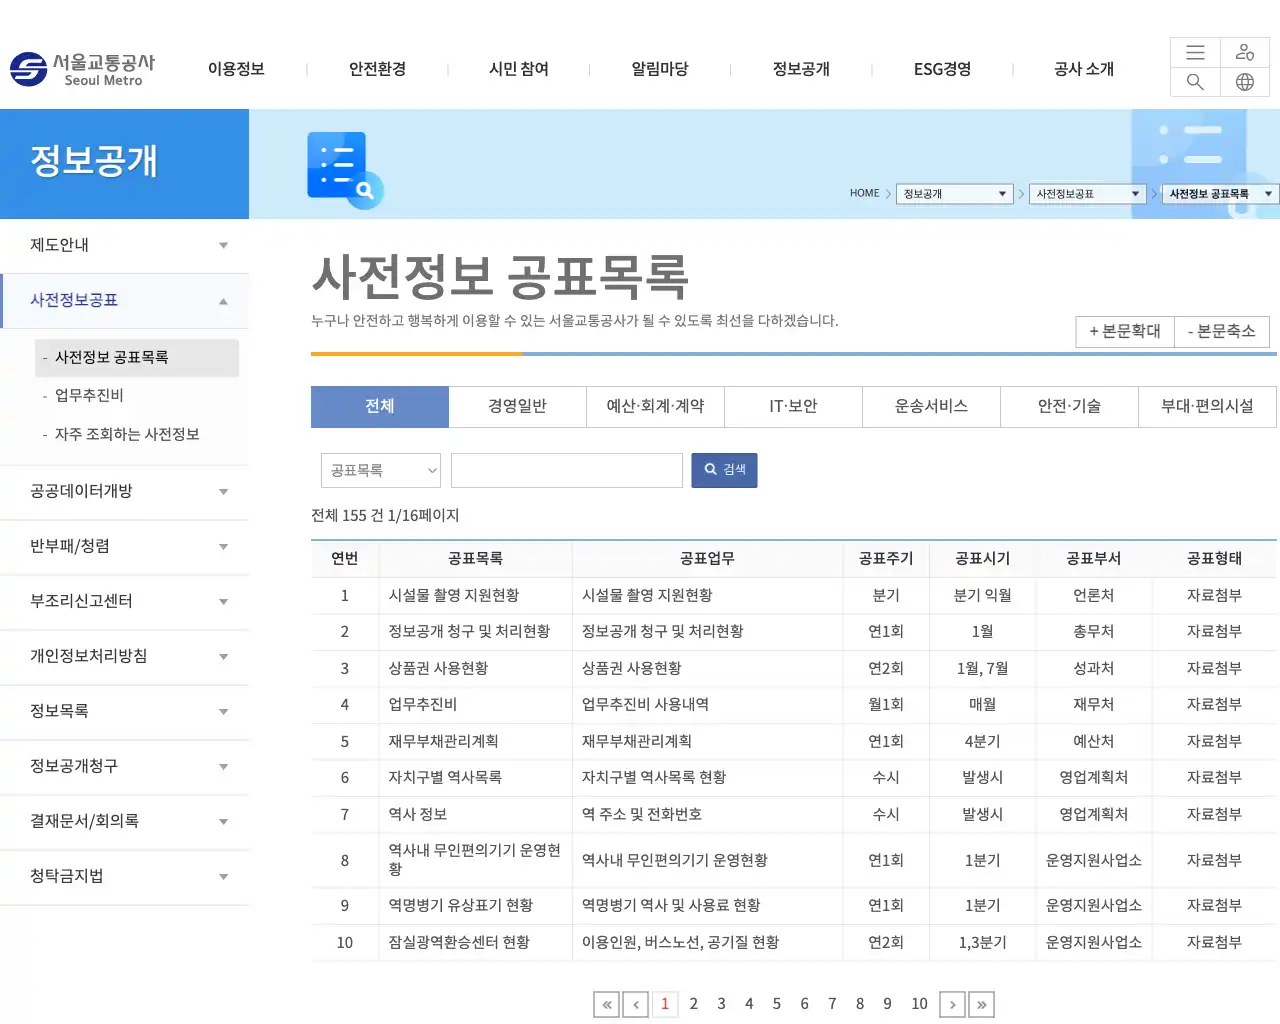This screenshot has width=1280, height=1024.
Task: Go to last page of pagination
Action: [982, 1004]
